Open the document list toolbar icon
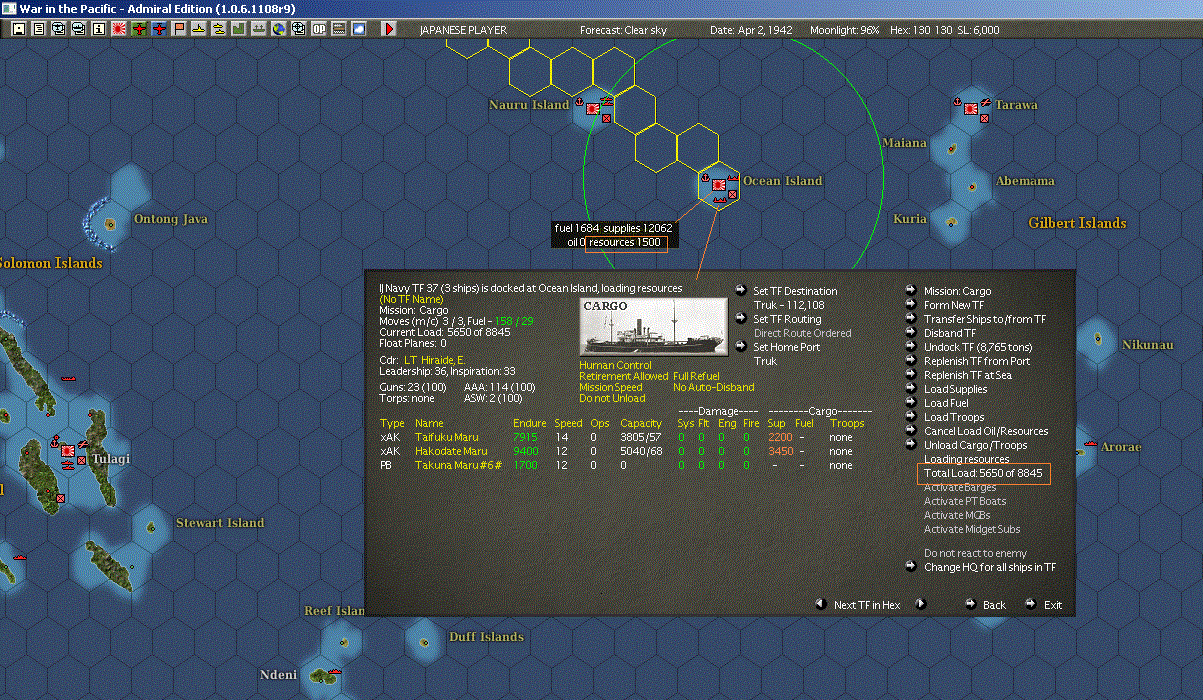This screenshot has height=700, width=1203. [x=38, y=29]
